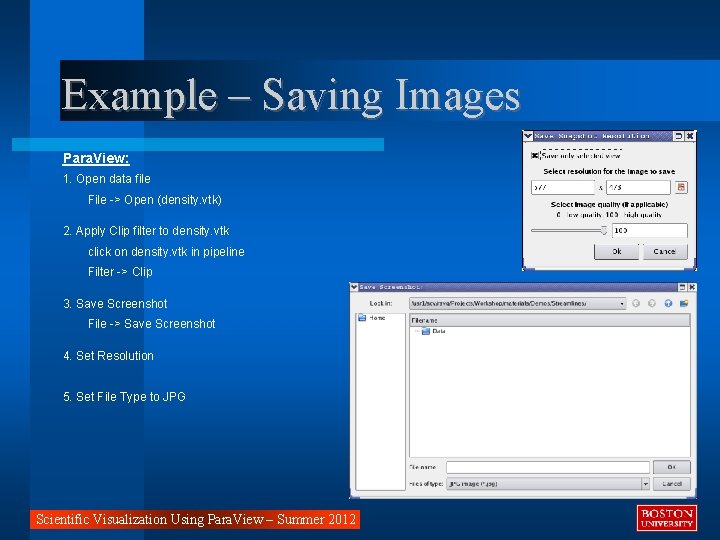
Task: Click the lock aspect ratio icon beside resolution fields
Action: click(x=681, y=187)
